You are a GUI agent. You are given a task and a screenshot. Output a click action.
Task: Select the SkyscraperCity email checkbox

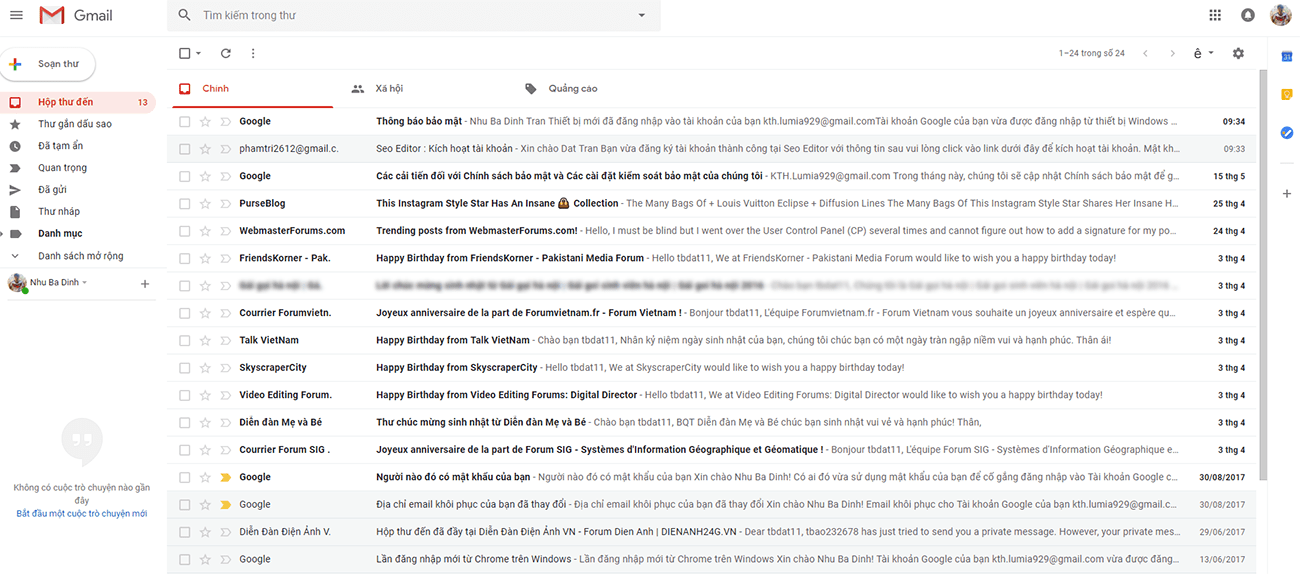tap(184, 367)
